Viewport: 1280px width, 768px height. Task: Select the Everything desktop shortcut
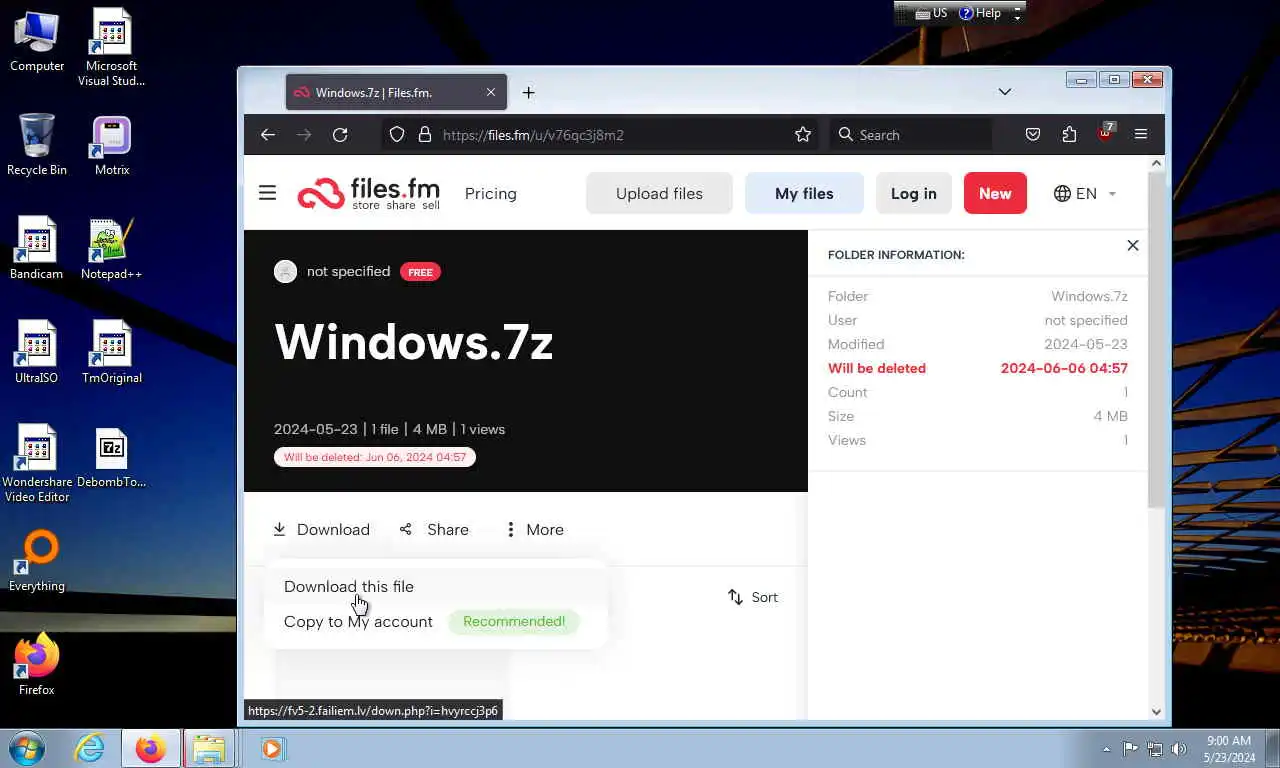point(37,561)
